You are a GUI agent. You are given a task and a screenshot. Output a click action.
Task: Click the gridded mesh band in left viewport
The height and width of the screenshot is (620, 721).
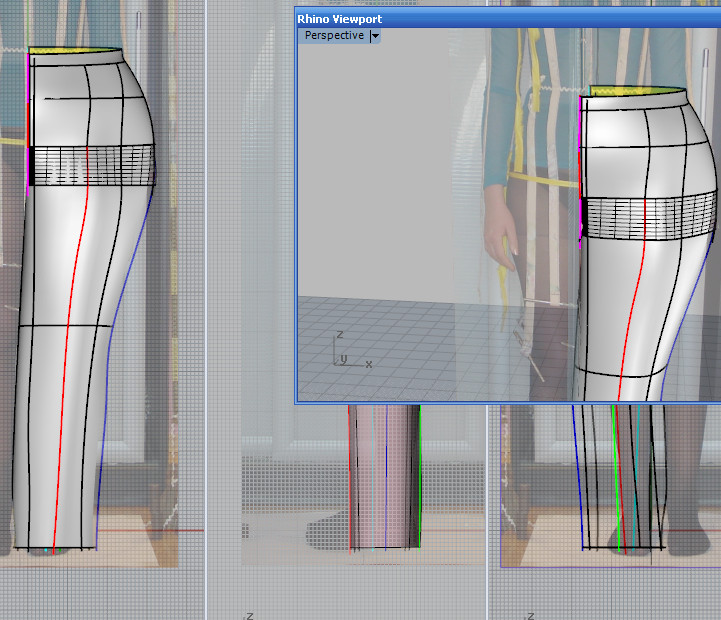[95, 165]
